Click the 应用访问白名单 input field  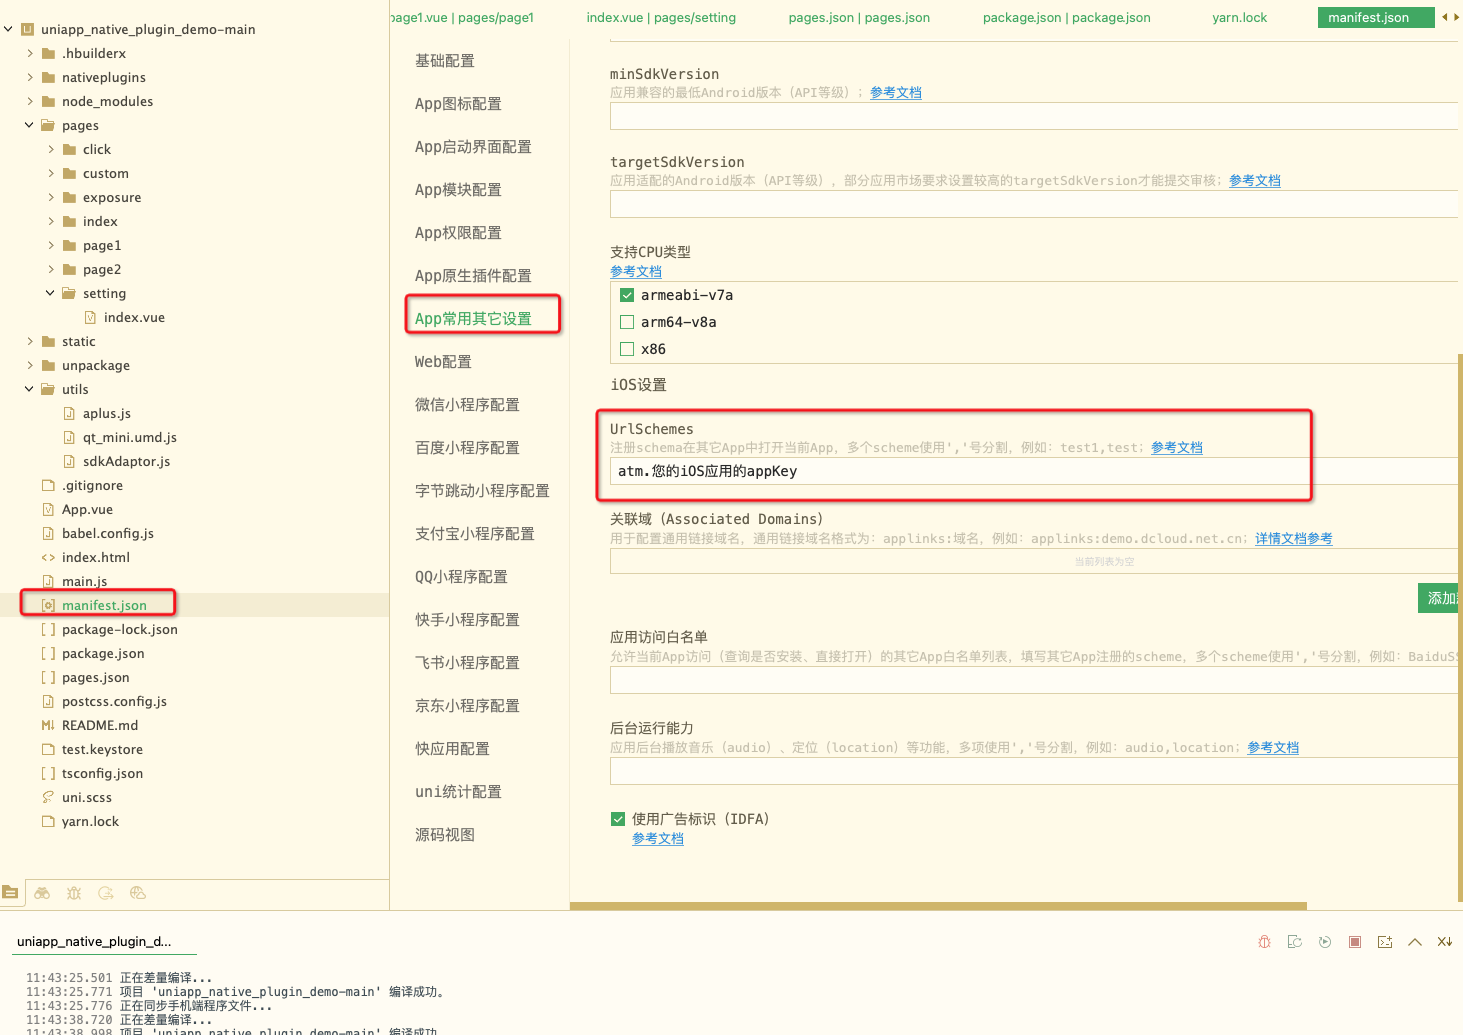[1034, 681]
